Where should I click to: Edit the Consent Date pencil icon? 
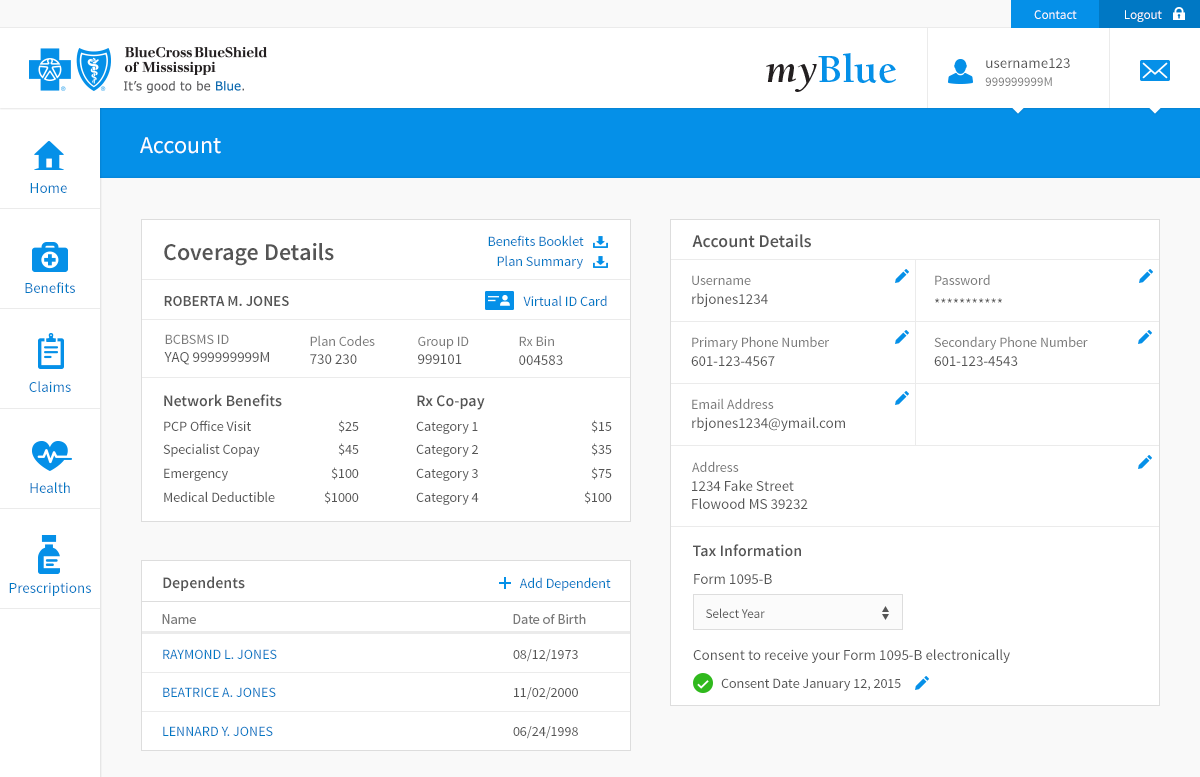(x=921, y=683)
